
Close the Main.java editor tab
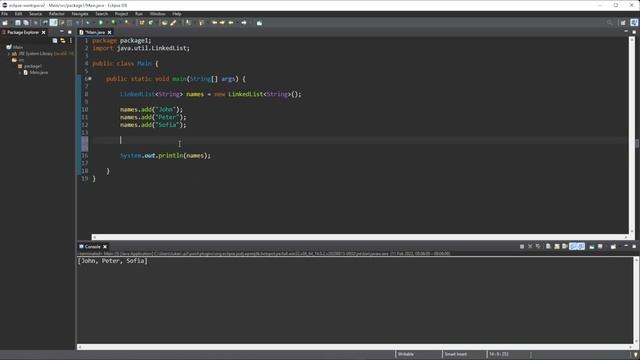click(109, 32)
